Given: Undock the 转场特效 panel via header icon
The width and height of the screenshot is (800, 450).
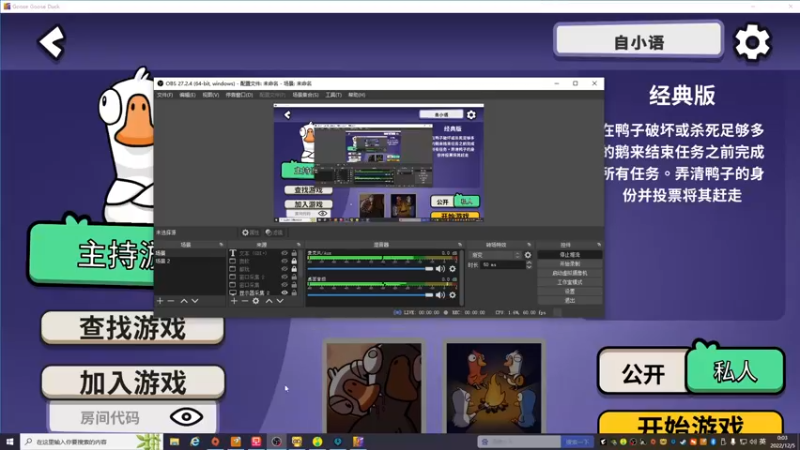Looking at the screenshot, I should (x=529, y=245).
